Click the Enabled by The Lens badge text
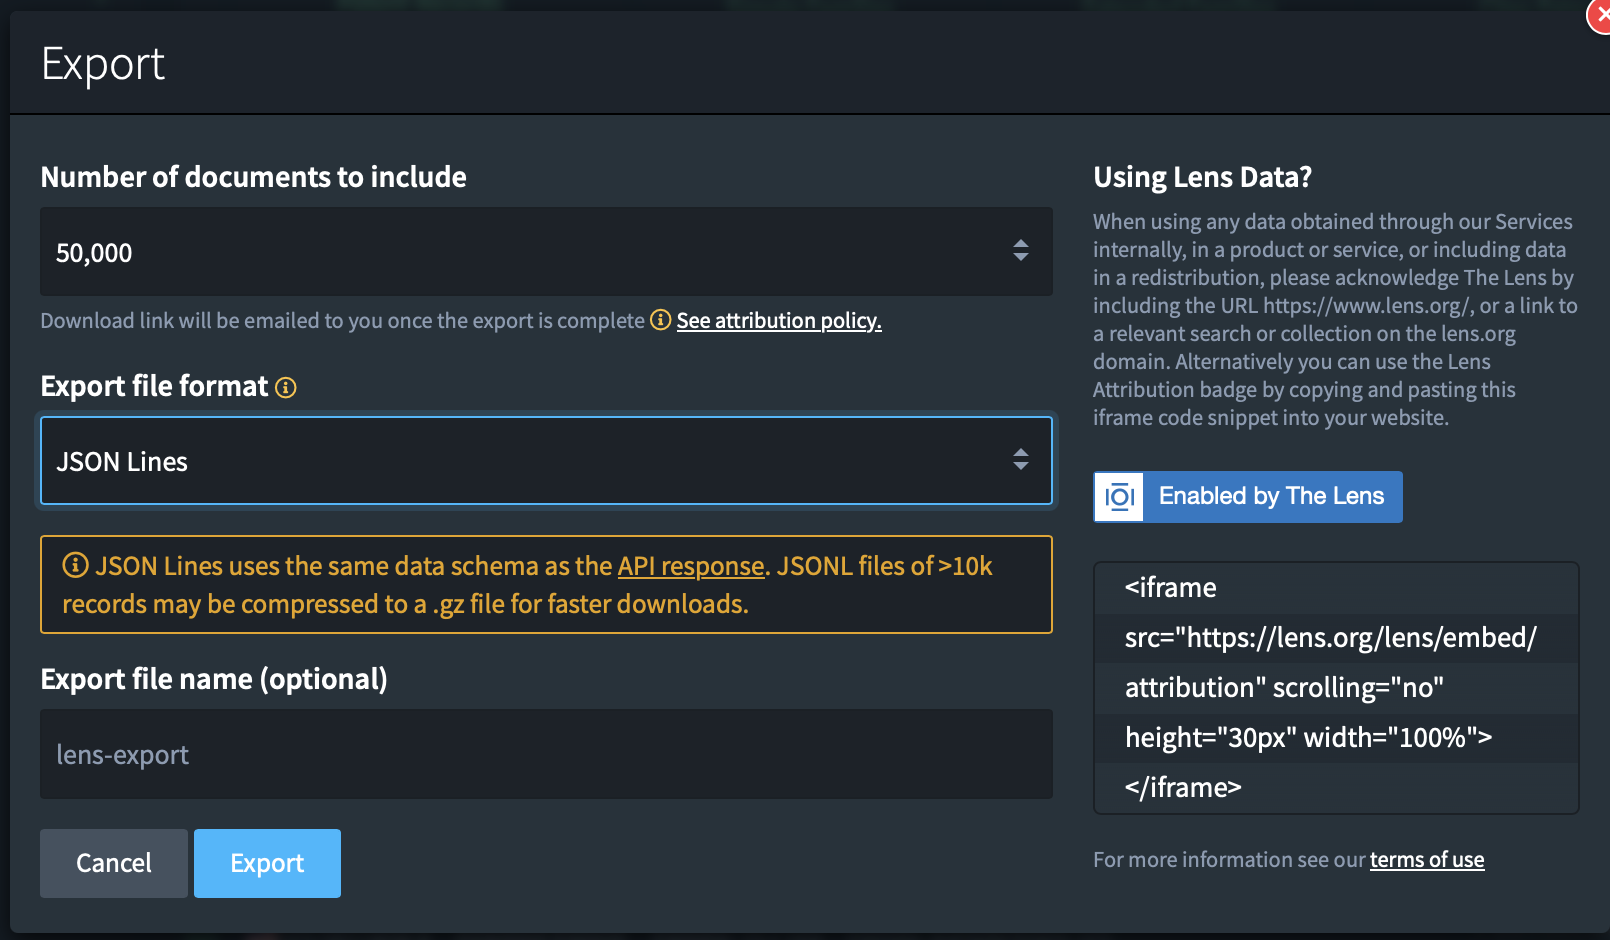This screenshot has height=940, width=1610. (1271, 497)
